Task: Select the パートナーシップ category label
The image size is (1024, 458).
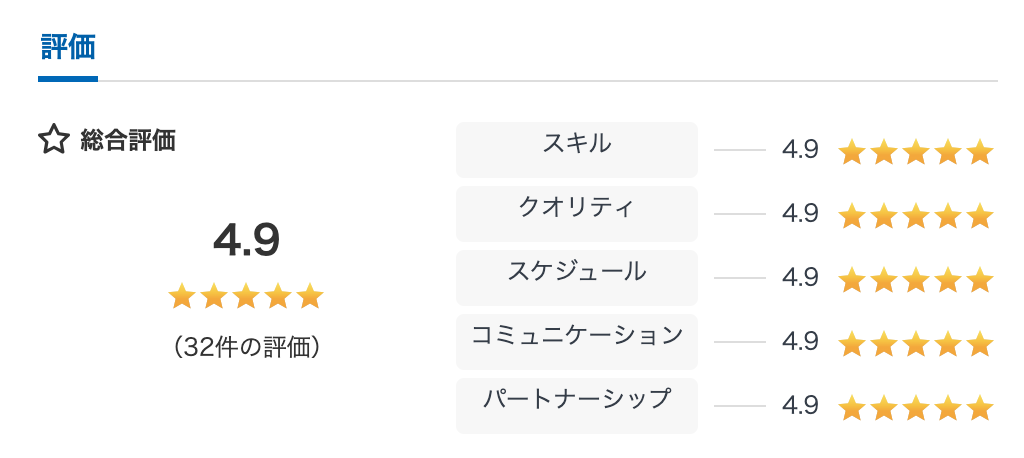Action: [576, 400]
